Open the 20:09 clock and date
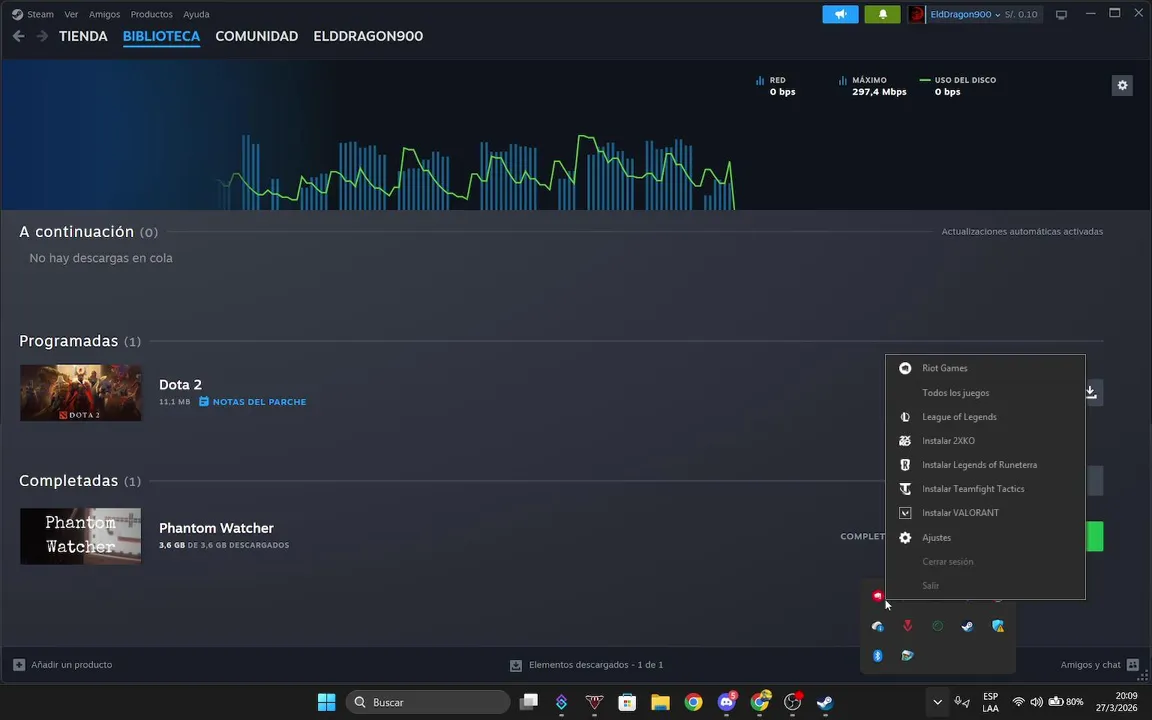The image size is (1152, 720). (x=1117, y=702)
